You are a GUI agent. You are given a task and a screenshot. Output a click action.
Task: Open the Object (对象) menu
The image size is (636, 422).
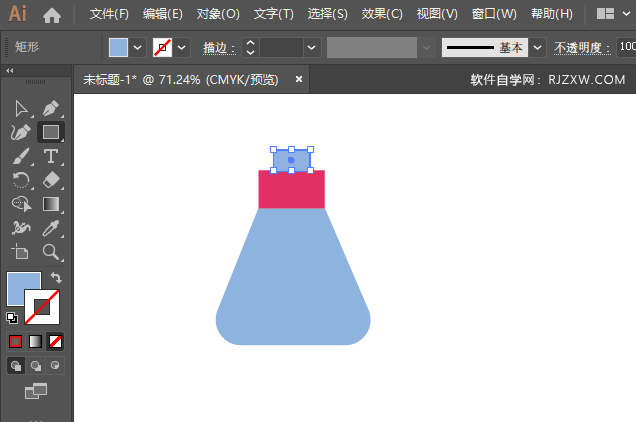point(218,14)
